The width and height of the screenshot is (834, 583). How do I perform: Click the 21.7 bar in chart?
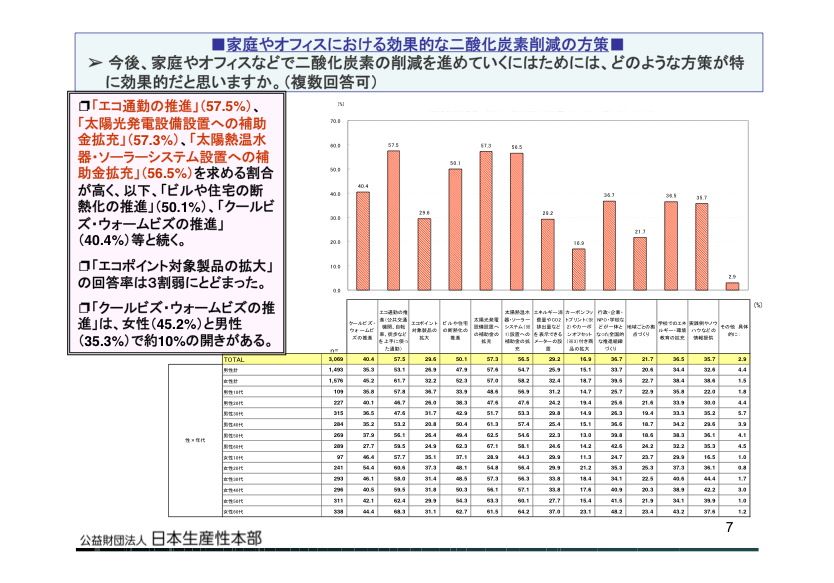(x=640, y=263)
